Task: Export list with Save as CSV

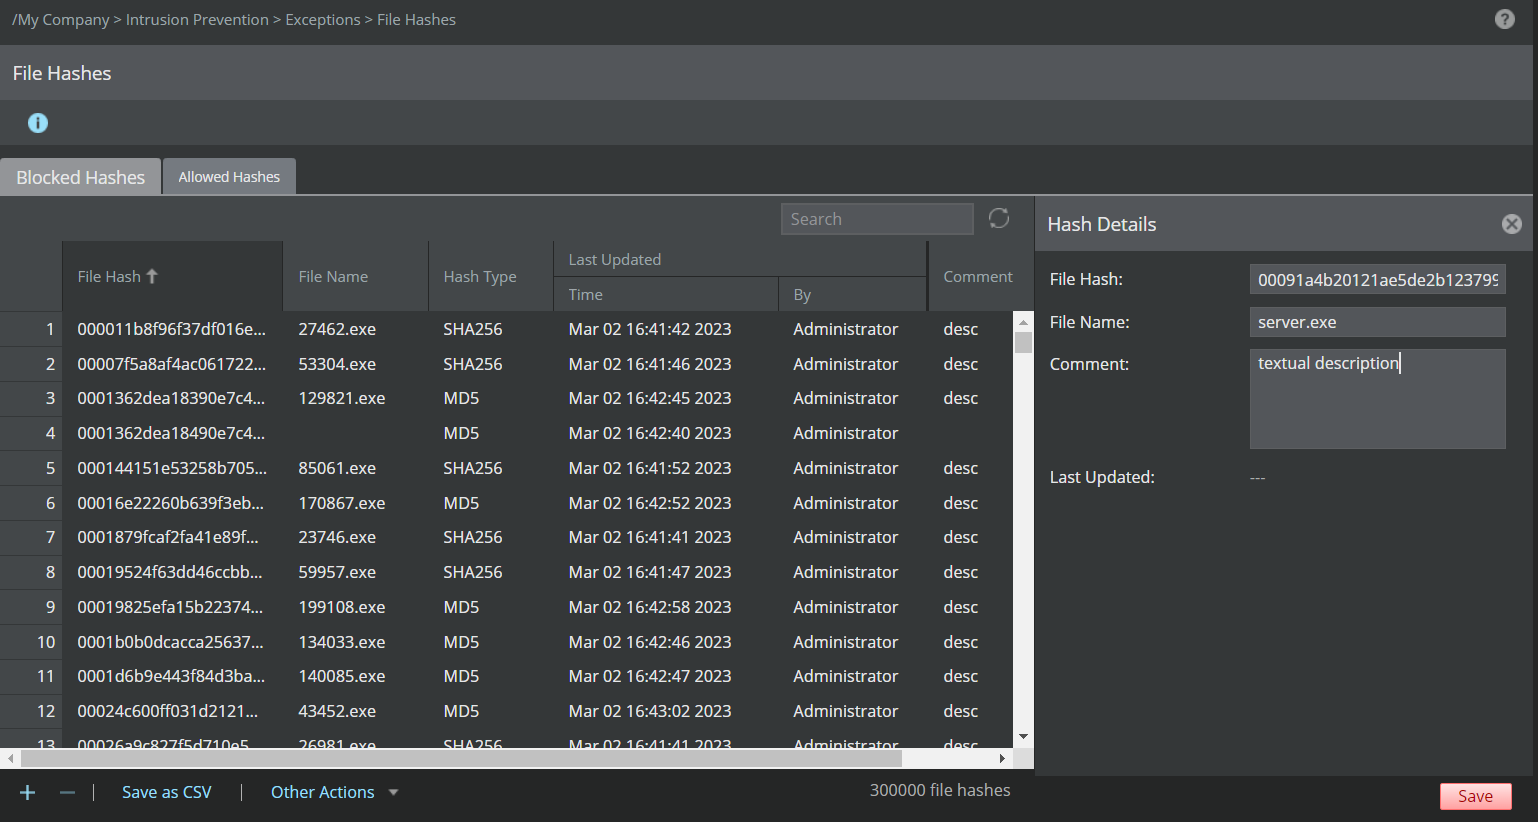Action: tap(167, 792)
